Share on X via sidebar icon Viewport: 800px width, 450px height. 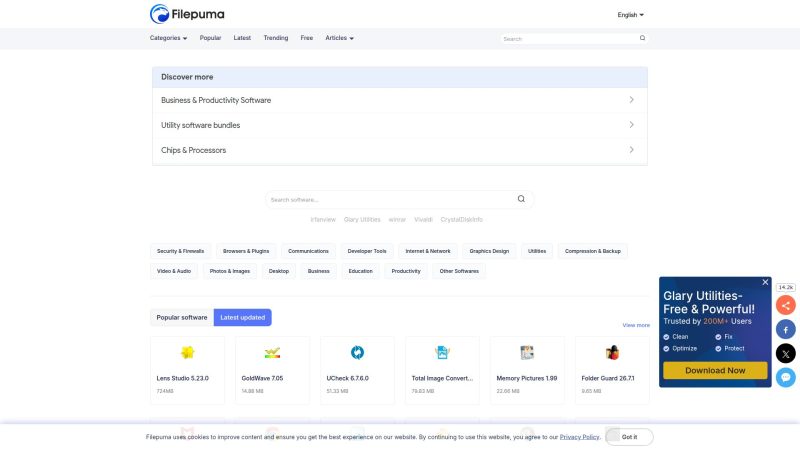[x=786, y=354]
